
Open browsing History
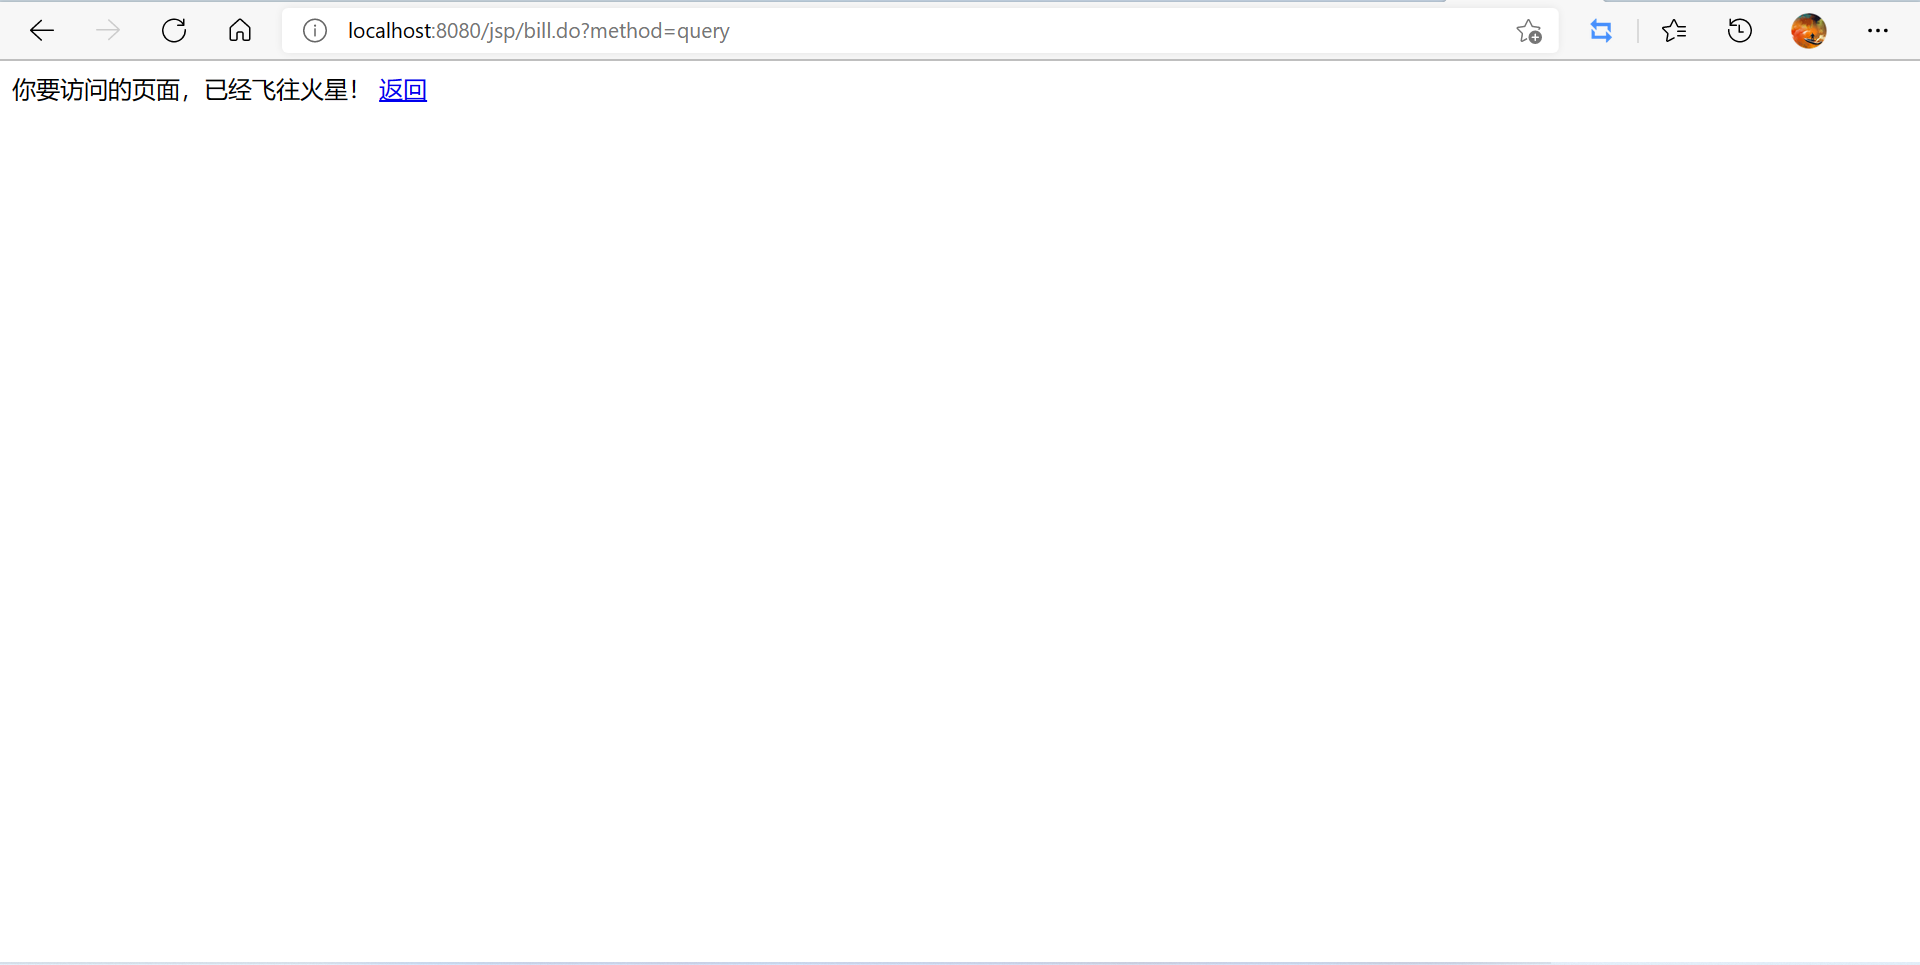pos(1740,31)
